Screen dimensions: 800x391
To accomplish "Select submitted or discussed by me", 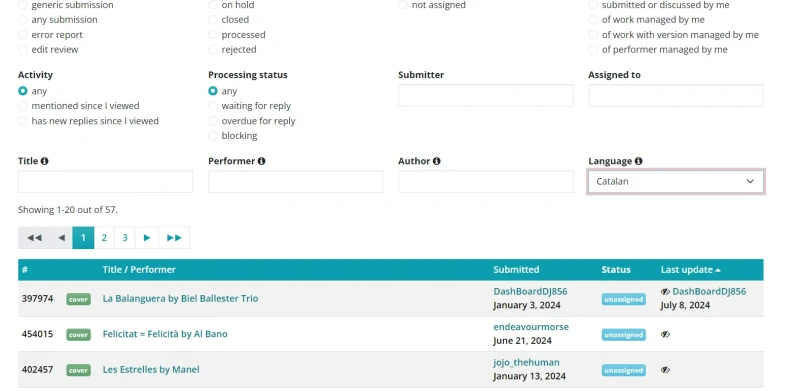I will coord(593,5).
